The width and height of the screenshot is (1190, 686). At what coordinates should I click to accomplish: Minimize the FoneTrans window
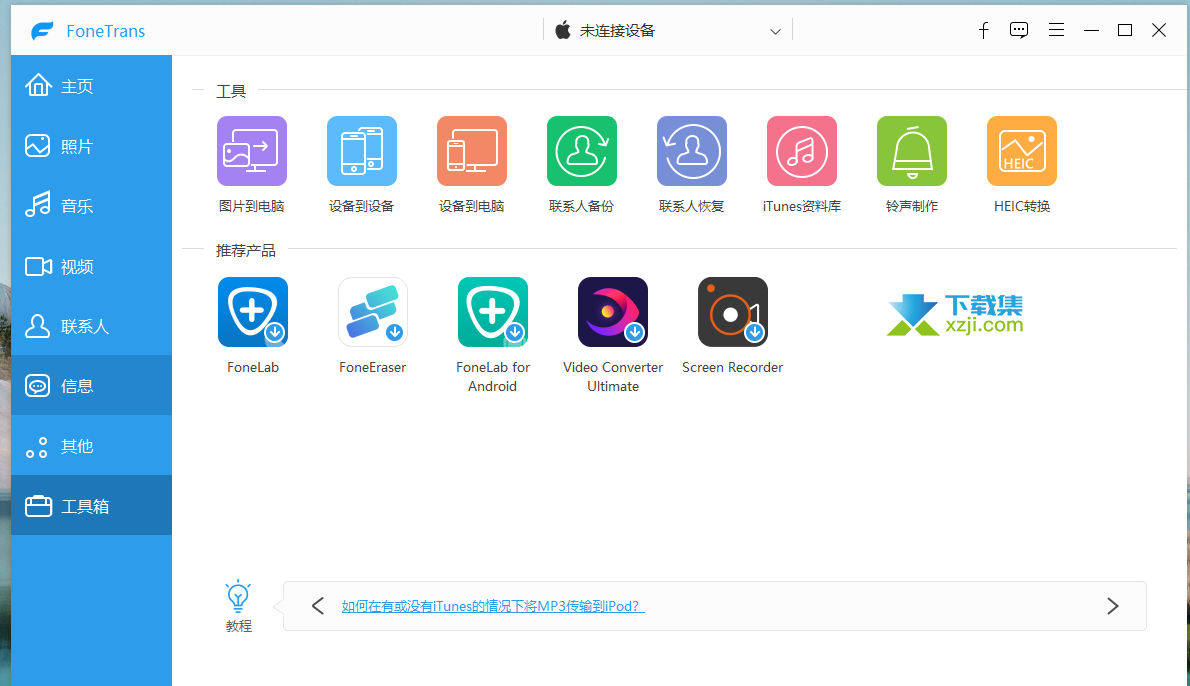click(x=1091, y=30)
